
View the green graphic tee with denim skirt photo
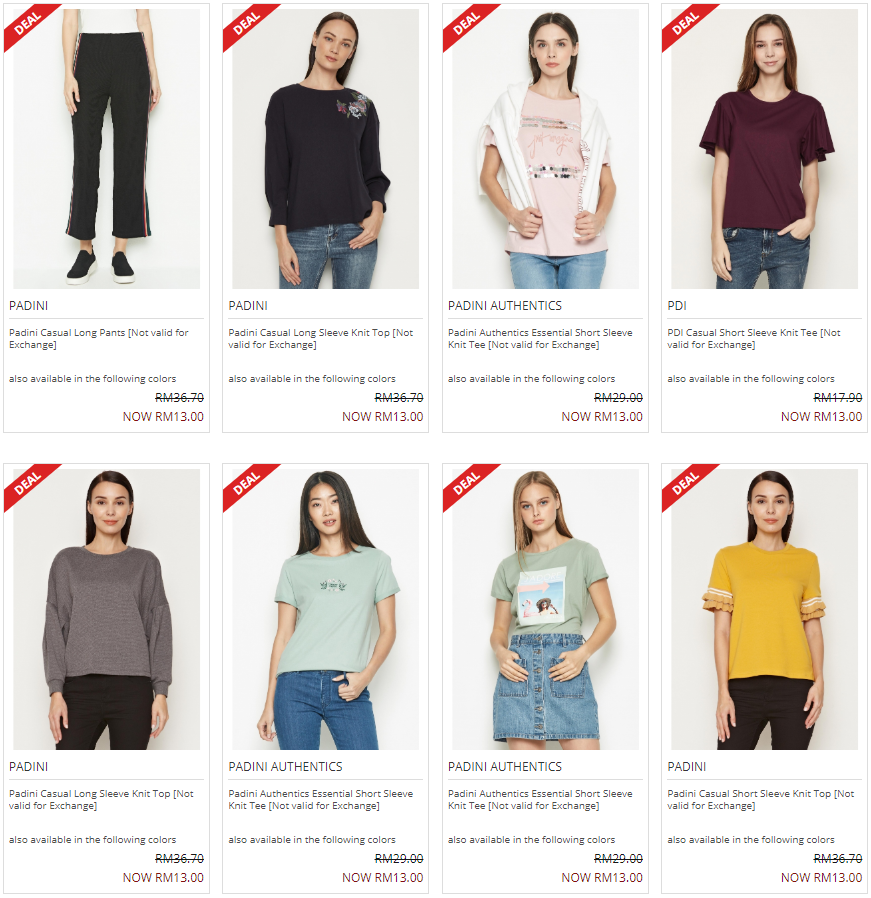(x=545, y=609)
